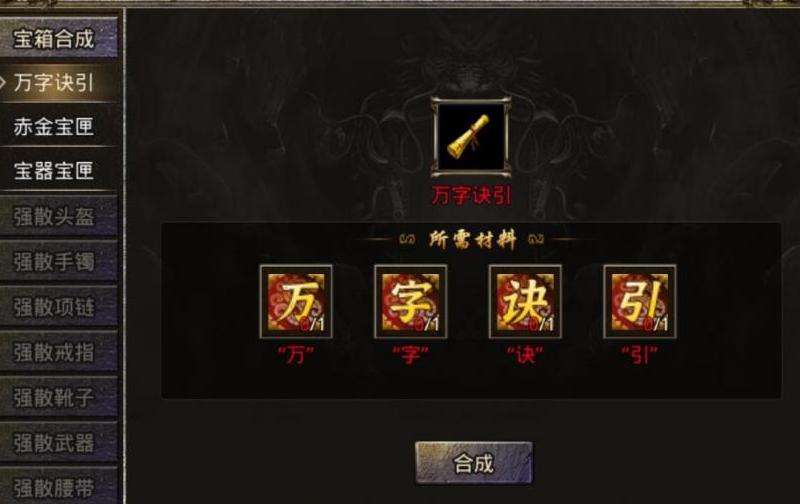Click the red “引” label under material
The height and width of the screenshot is (504, 800).
pyautogui.click(x=640, y=355)
